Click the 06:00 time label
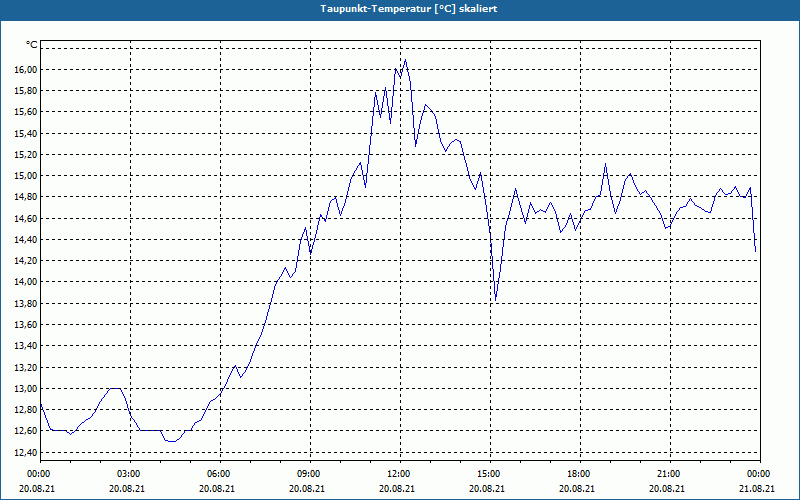Screen dimensions: 800x500 pyautogui.click(x=220, y=474)
